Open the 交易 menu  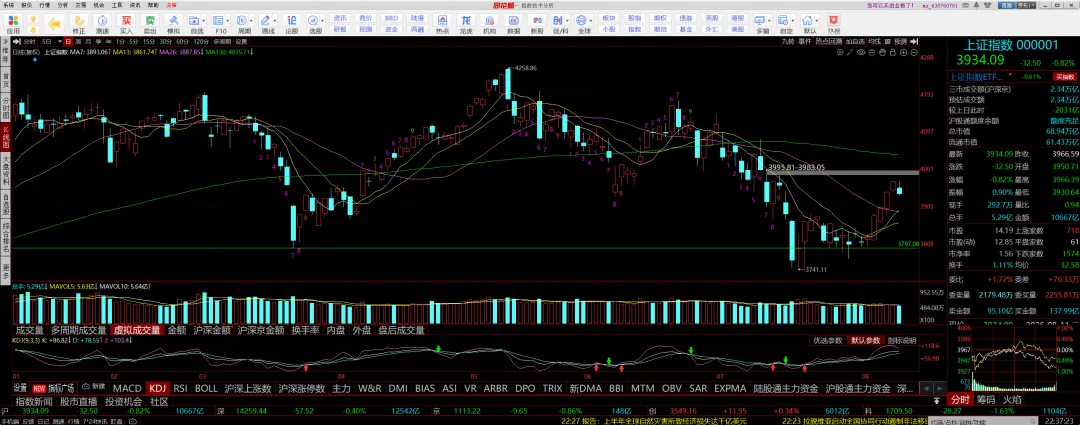point(81,4)
